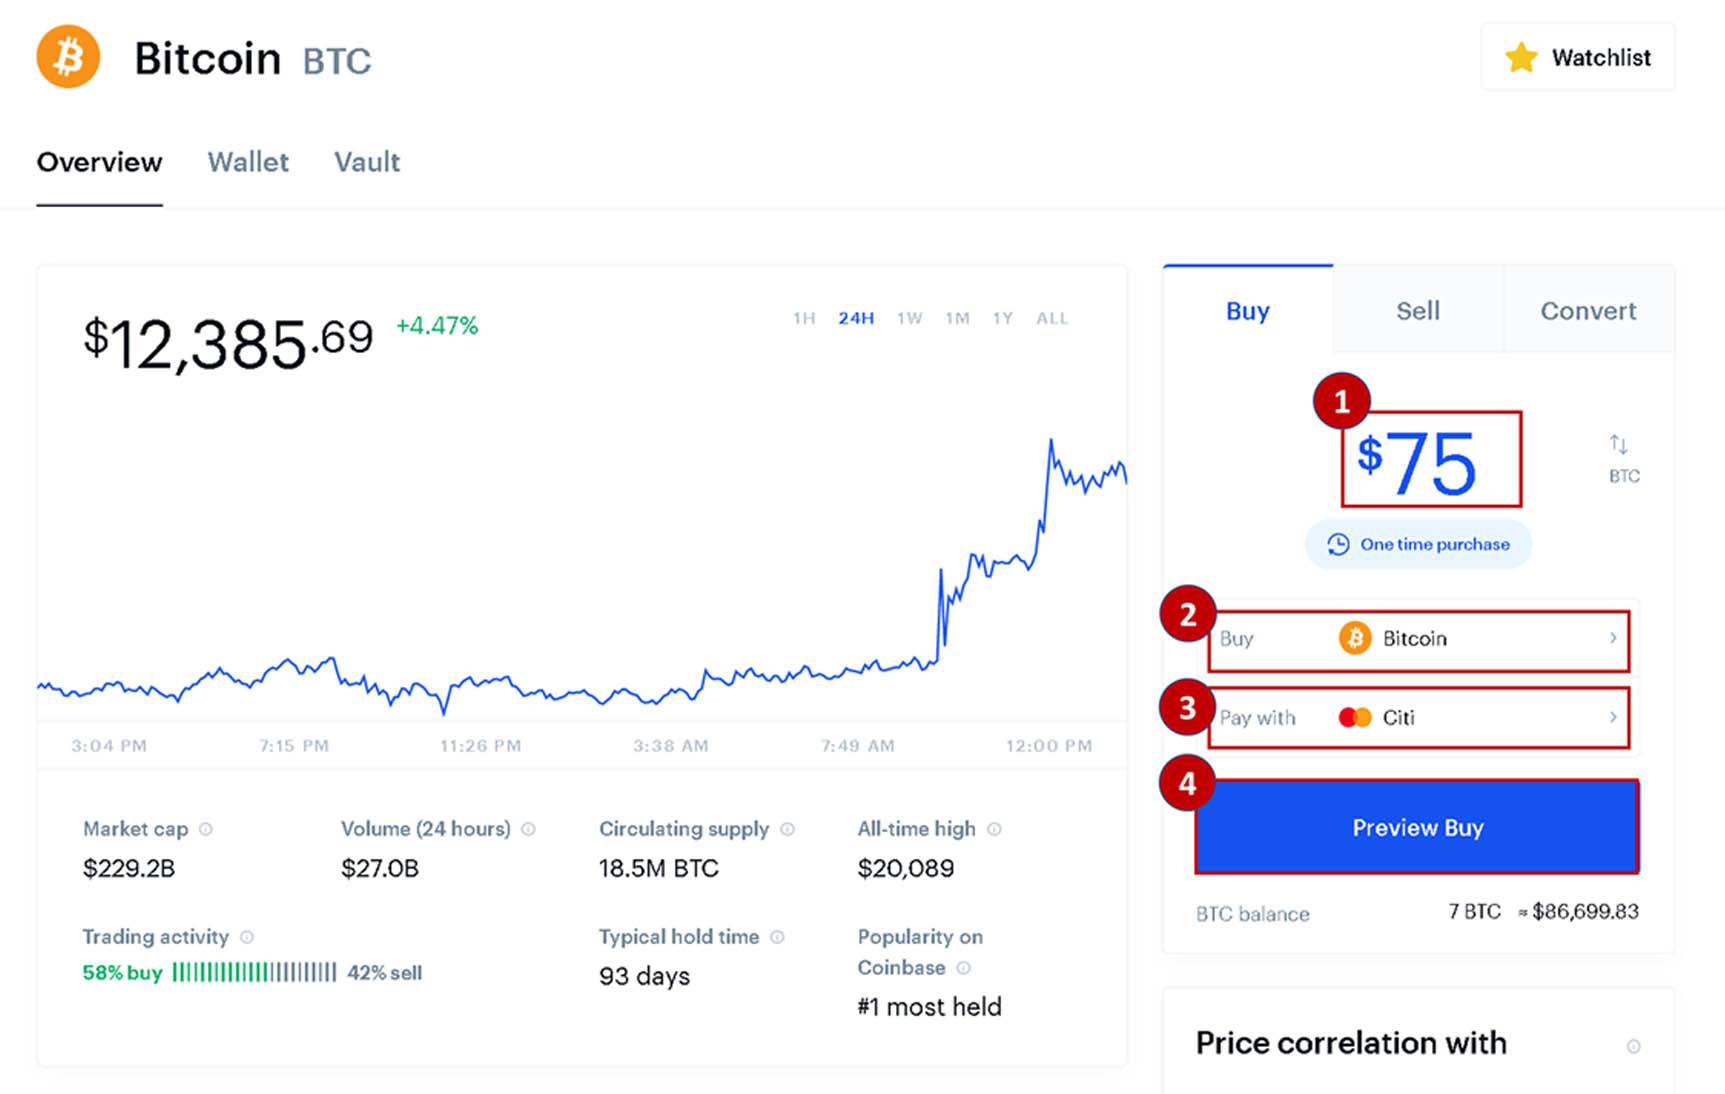This screenshot has width=1725, height=1094.
Task: Open the Buy asset selector showing Bitcoin
Action: pos(1419,639)
